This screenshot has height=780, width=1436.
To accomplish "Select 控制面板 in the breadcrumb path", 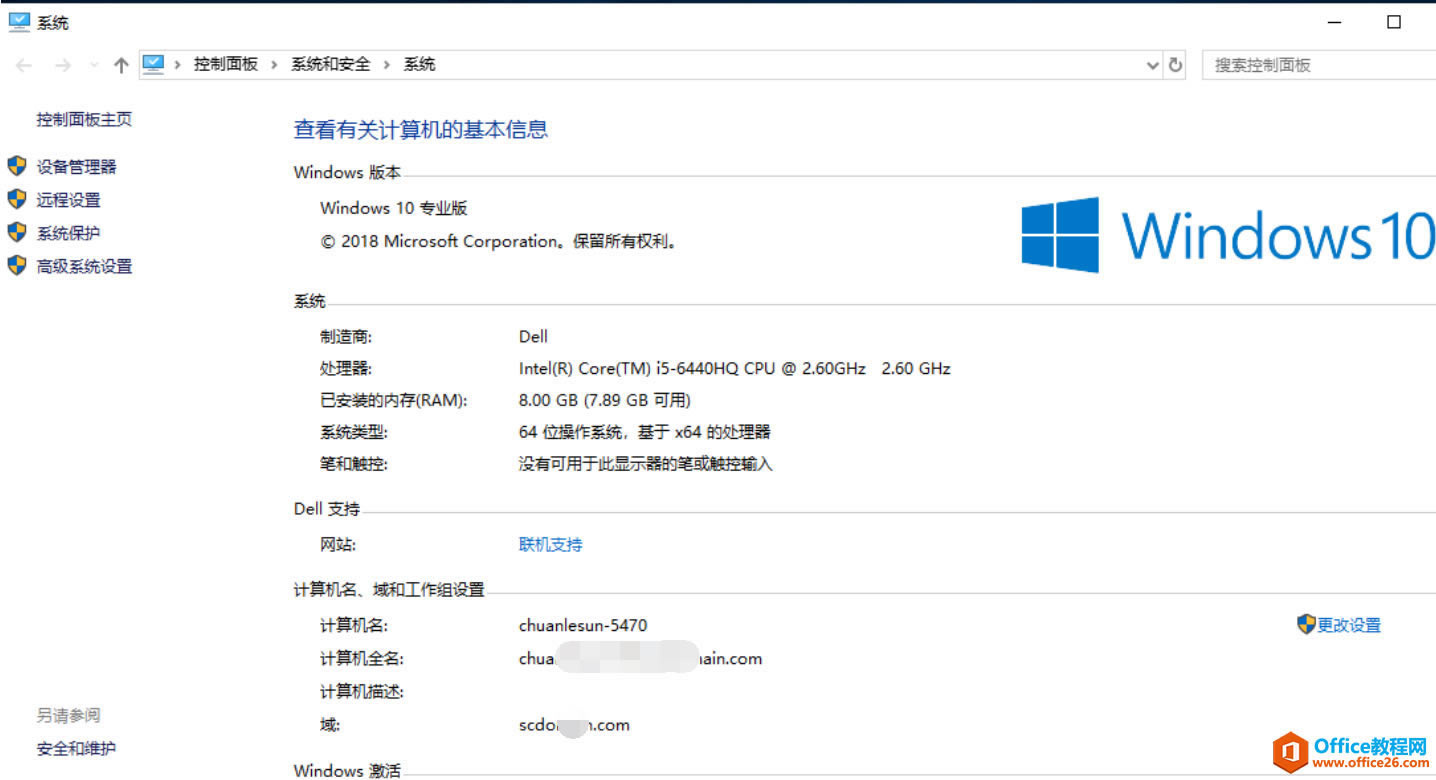I will (x=225, y=64).
